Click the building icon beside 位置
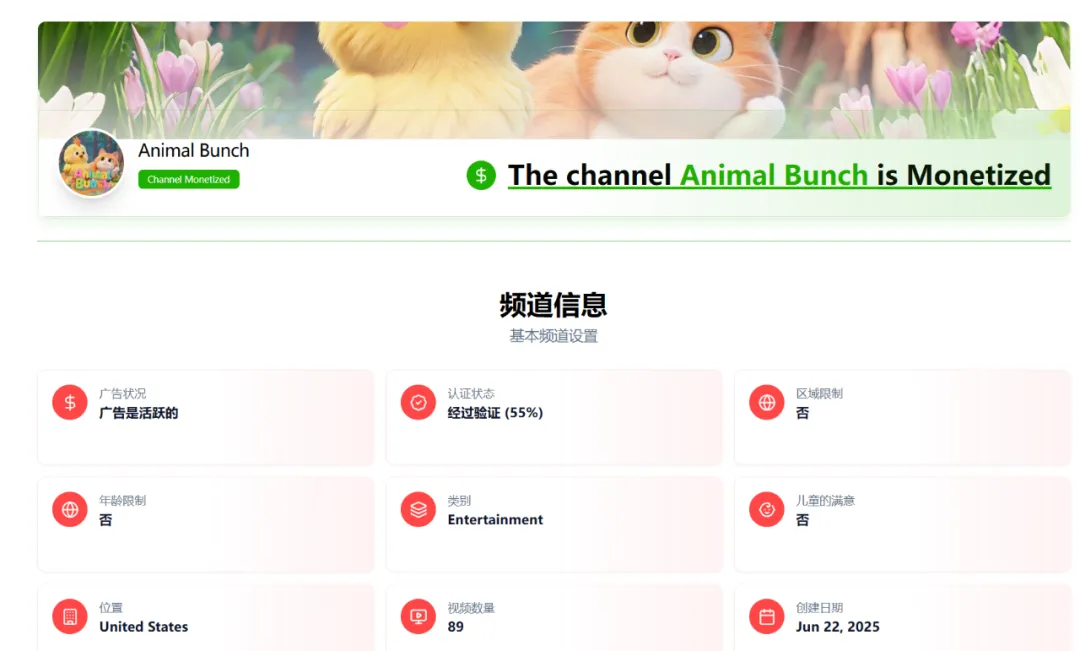This screenshot has height=651, width=1080. [x=68, y=616]
